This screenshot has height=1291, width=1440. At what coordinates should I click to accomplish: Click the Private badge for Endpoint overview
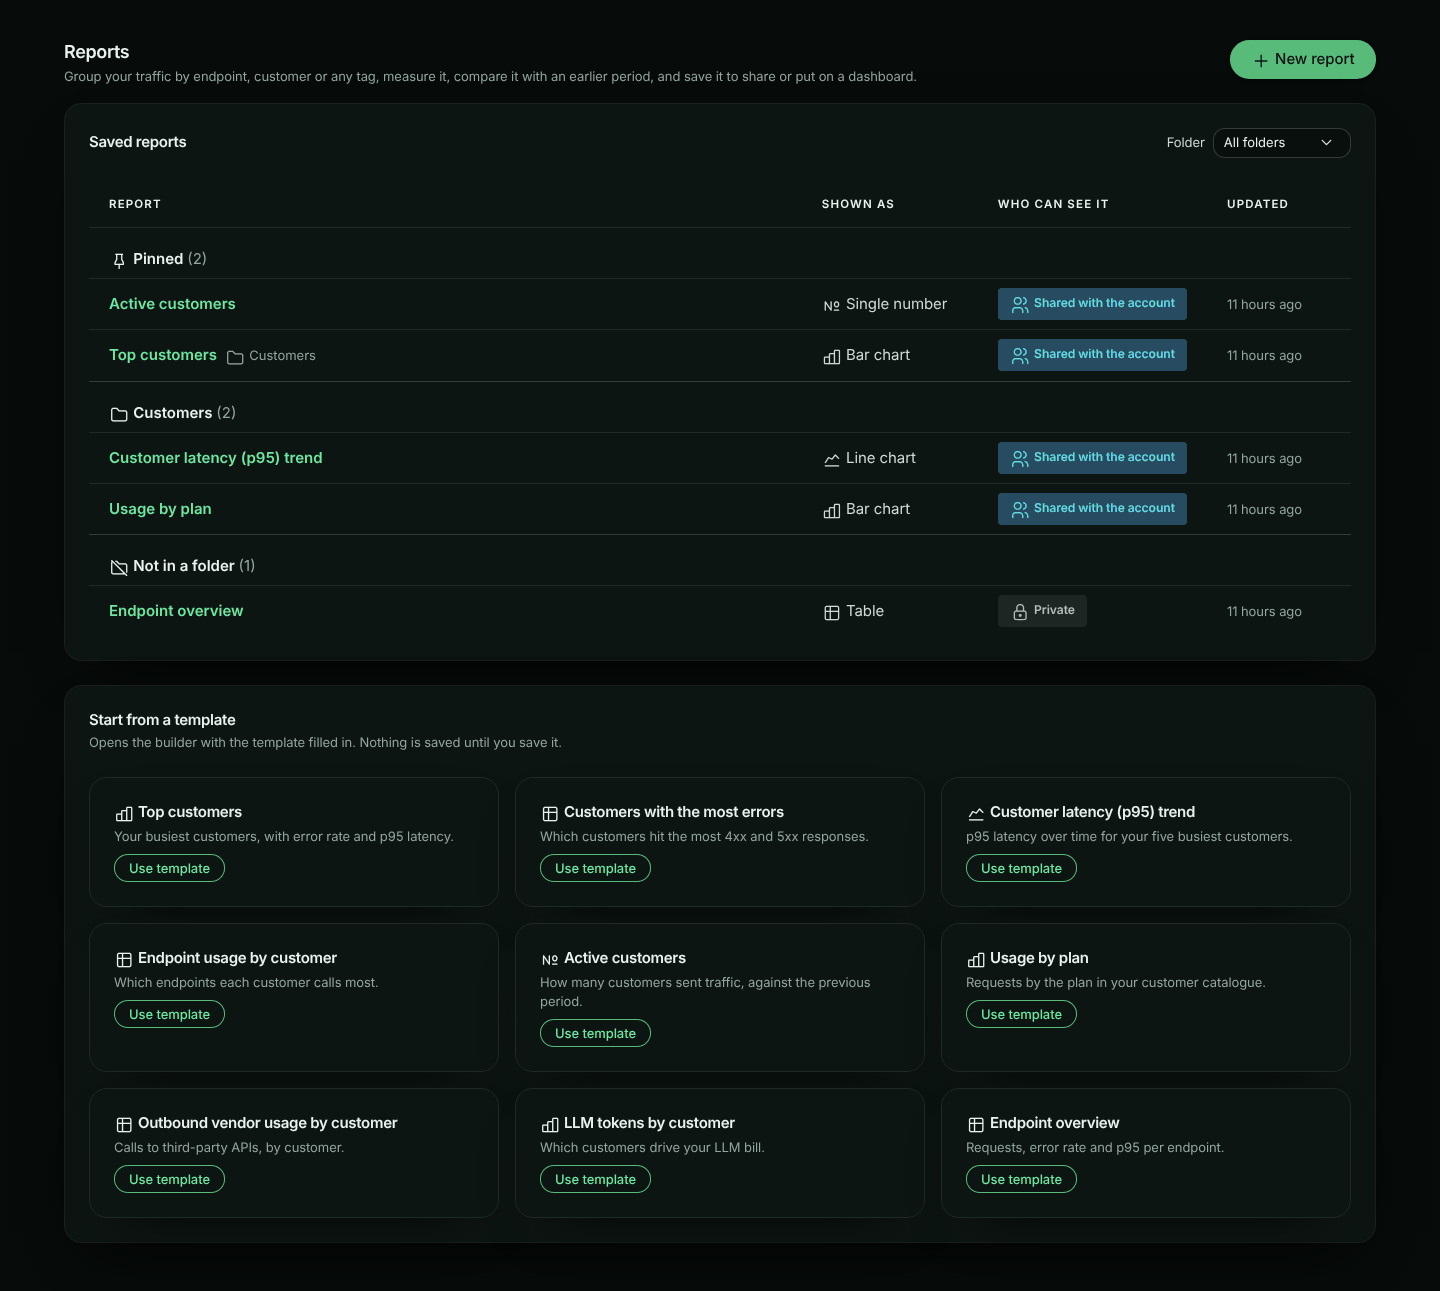1042,611
